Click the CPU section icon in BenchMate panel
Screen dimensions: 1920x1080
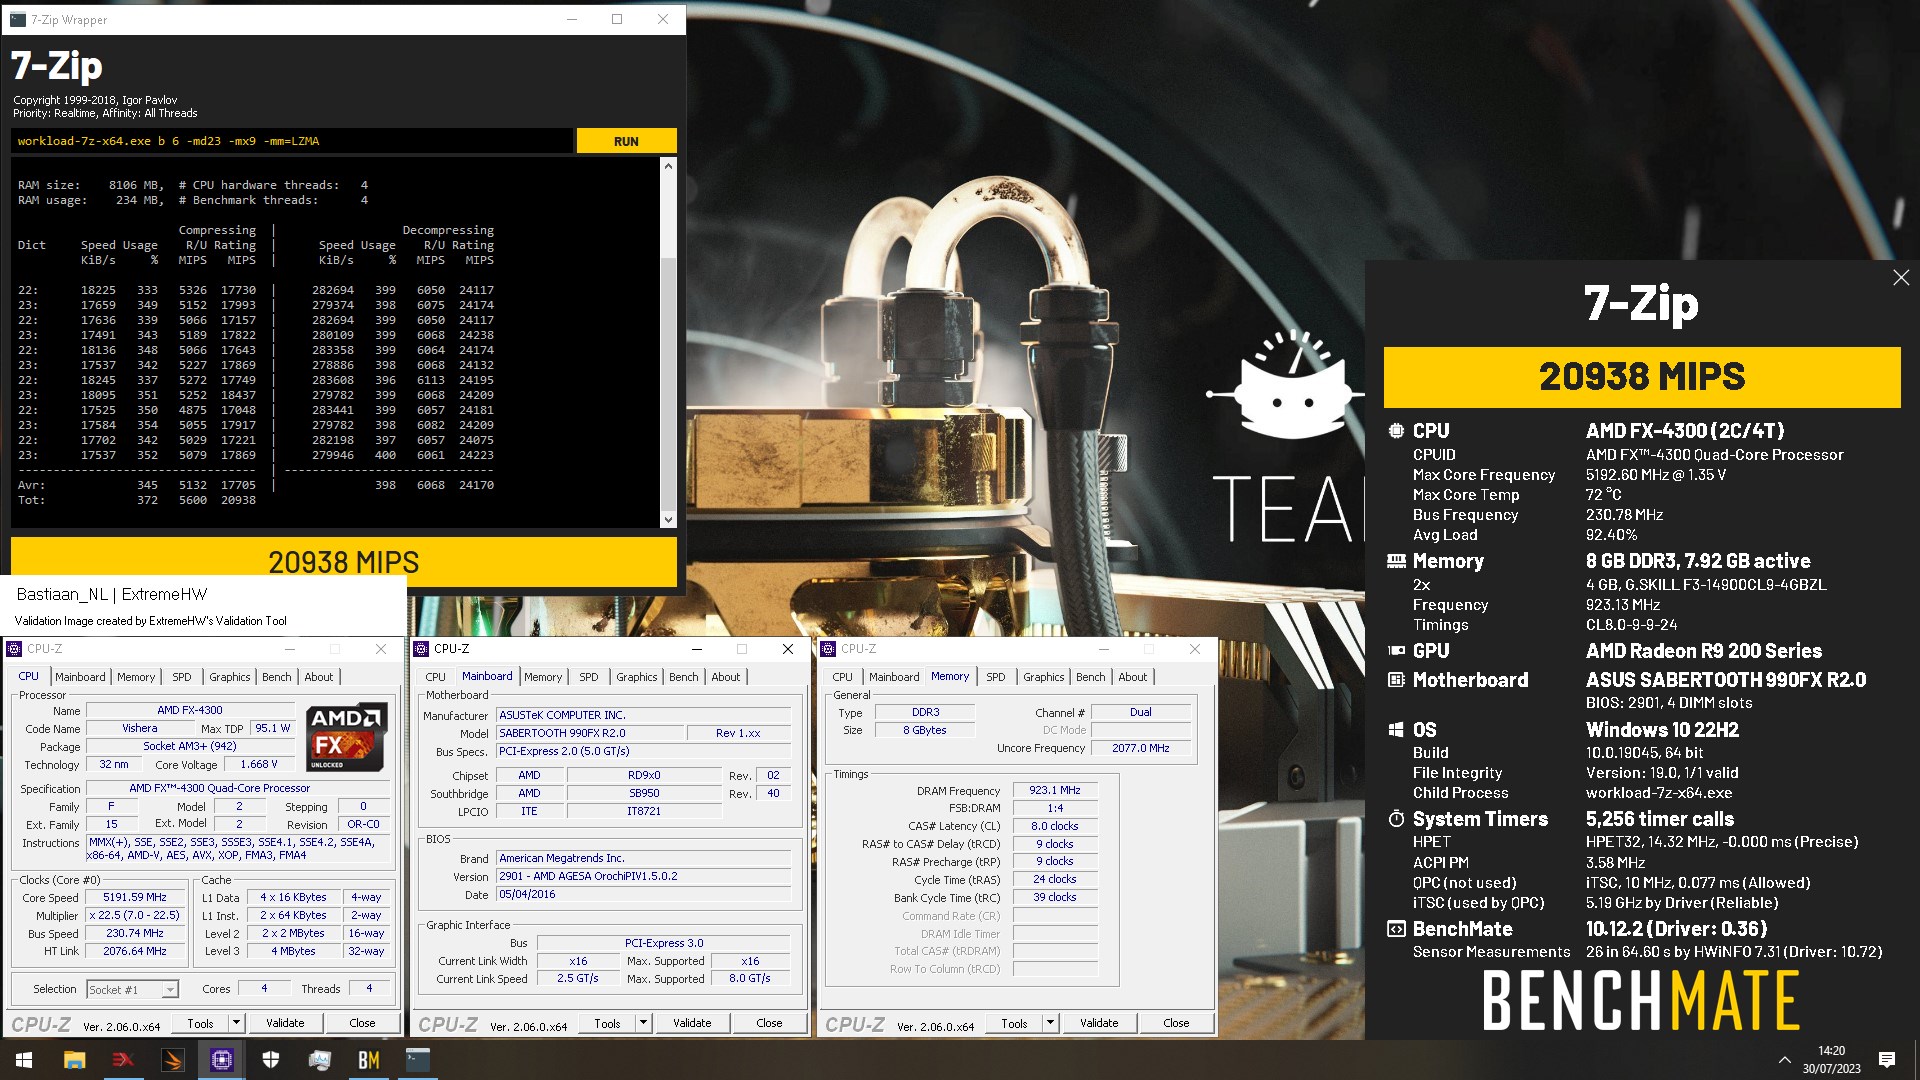tap(1396, 431)
